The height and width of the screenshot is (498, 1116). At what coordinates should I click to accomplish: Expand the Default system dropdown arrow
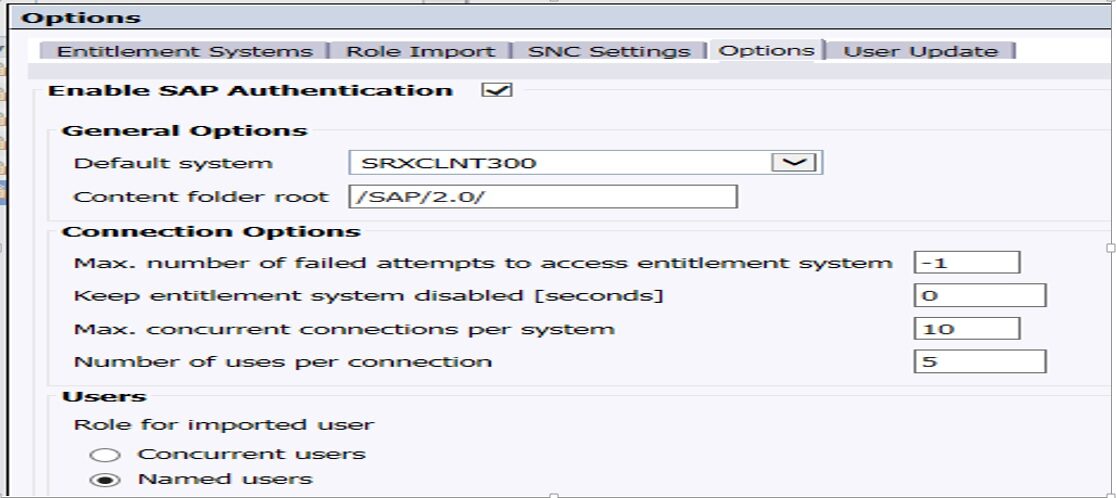coord(797,162)
